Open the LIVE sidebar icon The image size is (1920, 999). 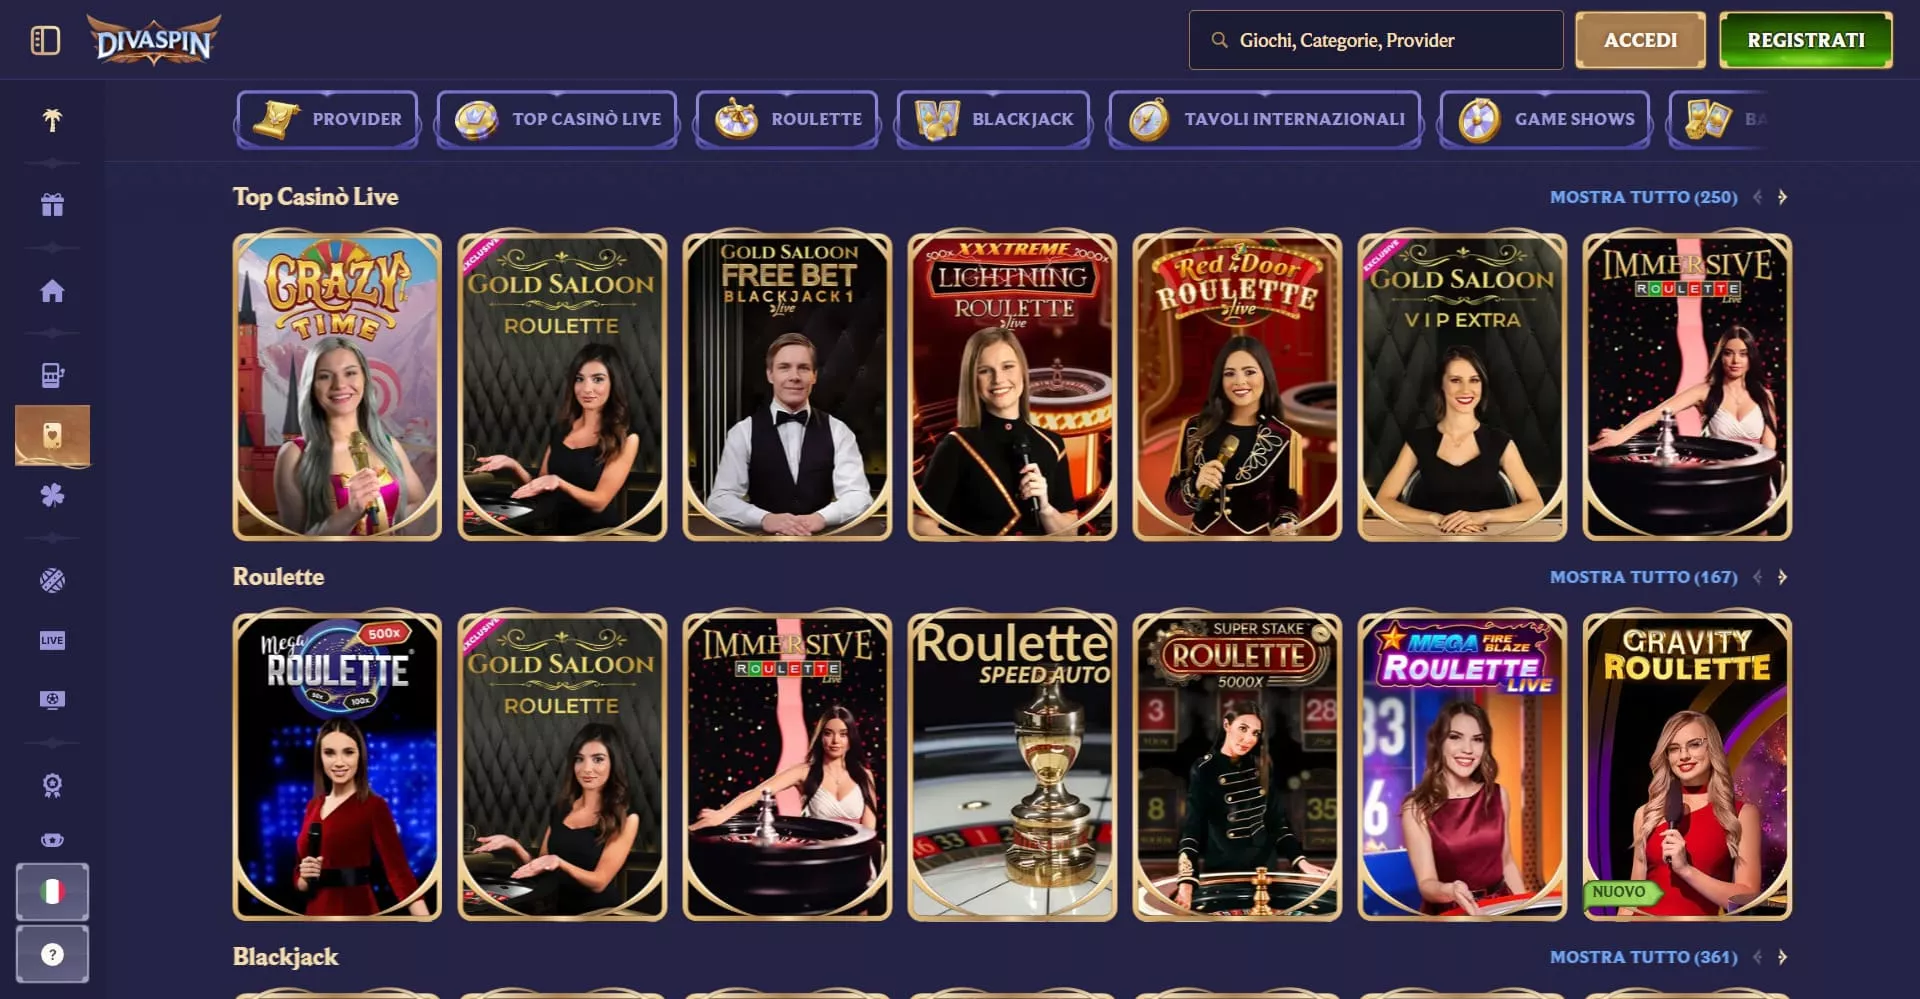pos(52,640)
